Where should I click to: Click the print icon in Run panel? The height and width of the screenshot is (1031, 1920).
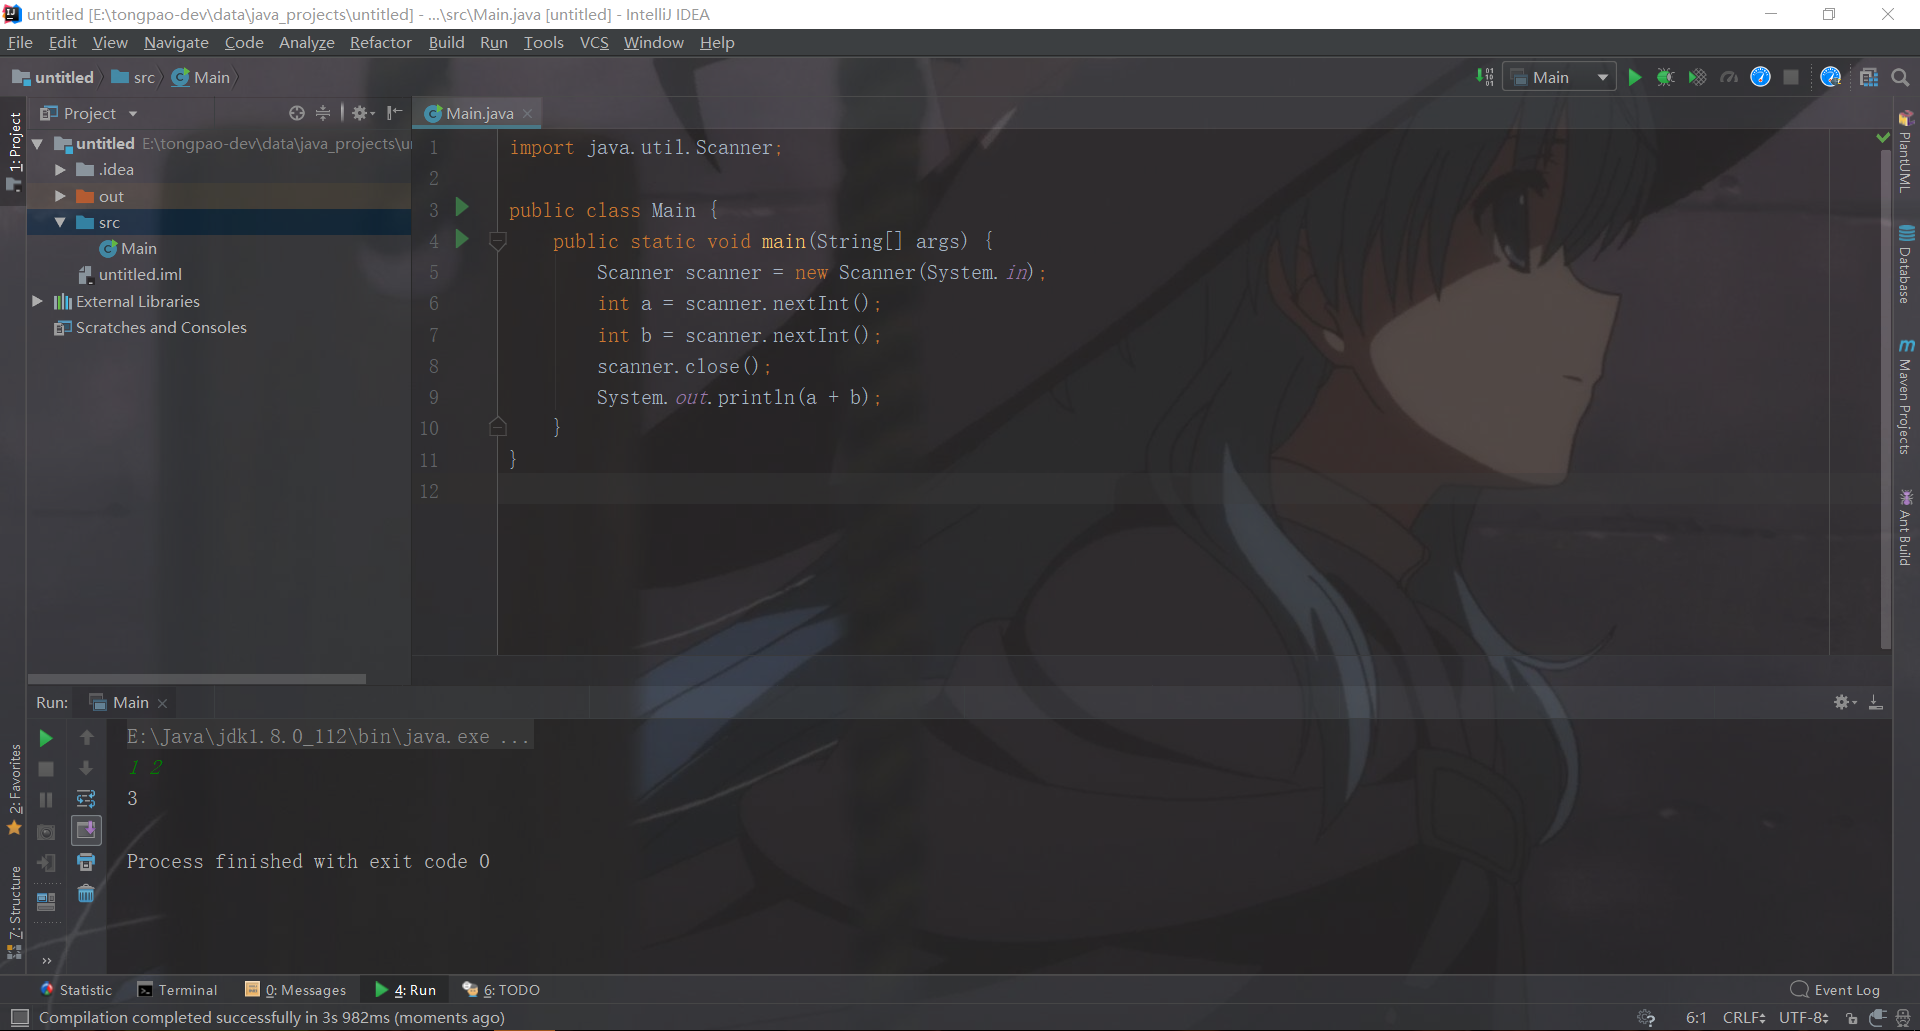(86, 862)
